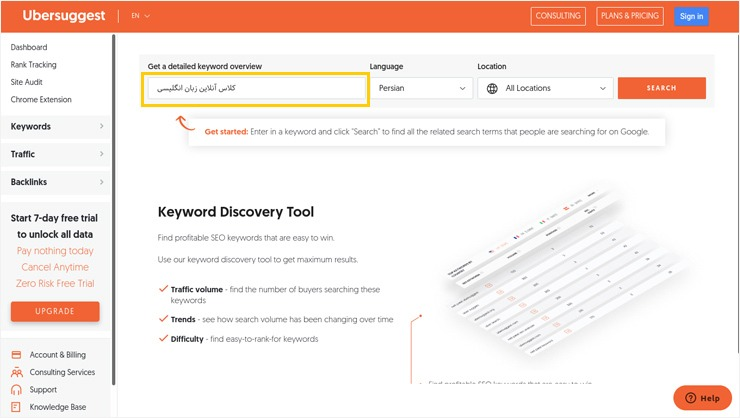Open Rank Tracking in sidebar

point(34,65)
